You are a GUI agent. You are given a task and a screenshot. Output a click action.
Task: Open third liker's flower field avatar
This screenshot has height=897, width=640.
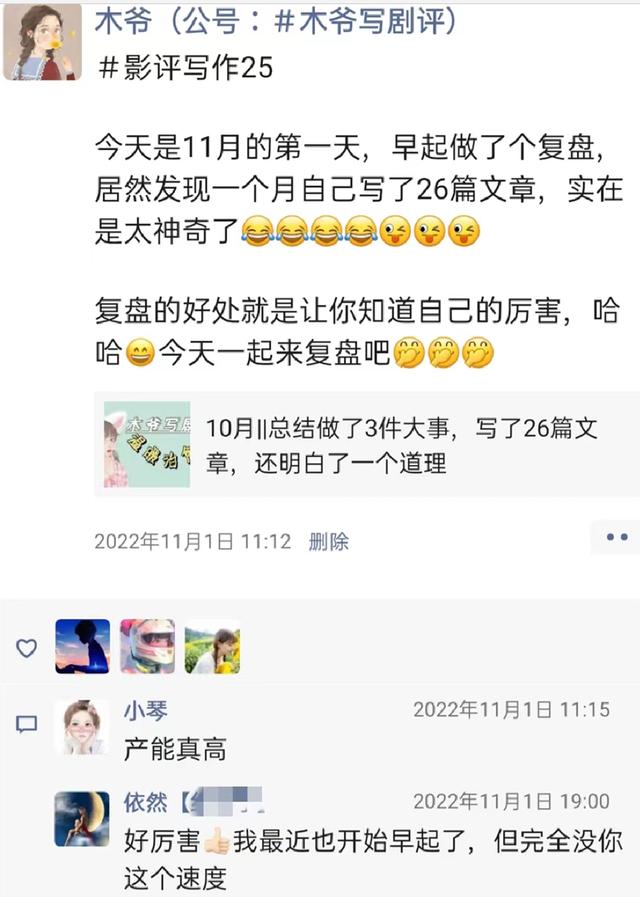point(212,646)
